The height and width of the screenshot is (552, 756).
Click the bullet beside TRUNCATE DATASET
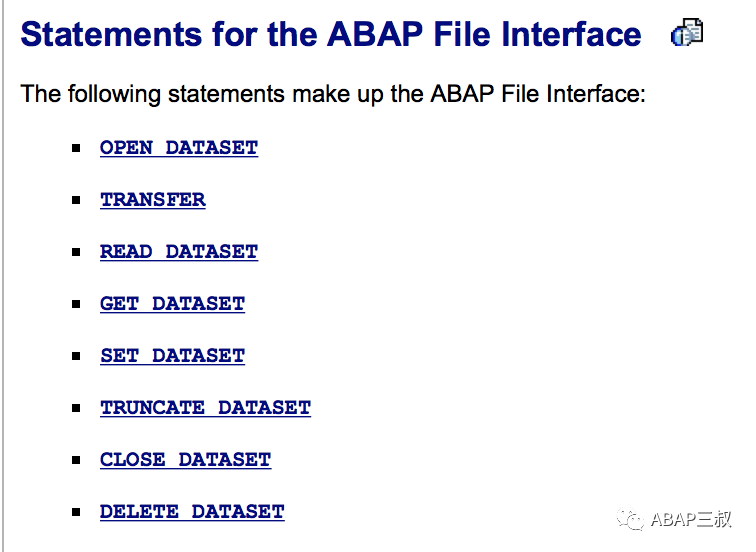click(x=76, y=408)
